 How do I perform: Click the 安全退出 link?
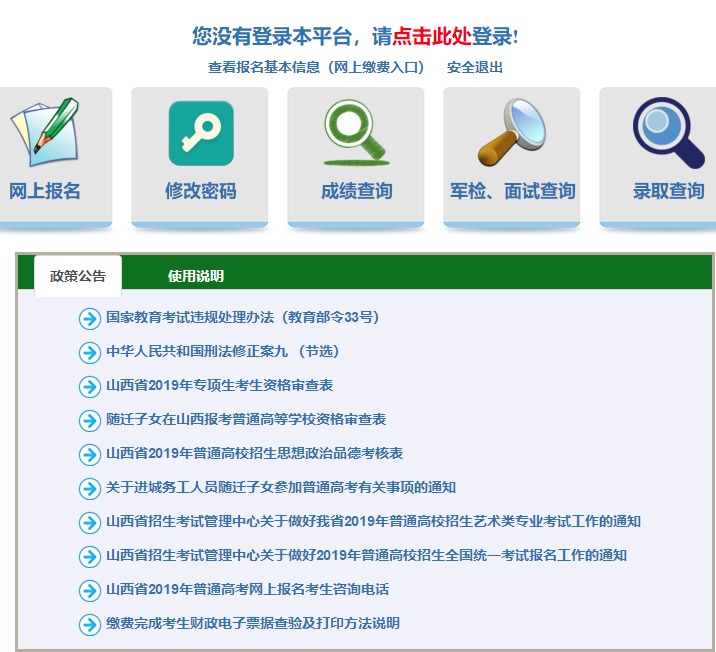(x=475, y=68)
